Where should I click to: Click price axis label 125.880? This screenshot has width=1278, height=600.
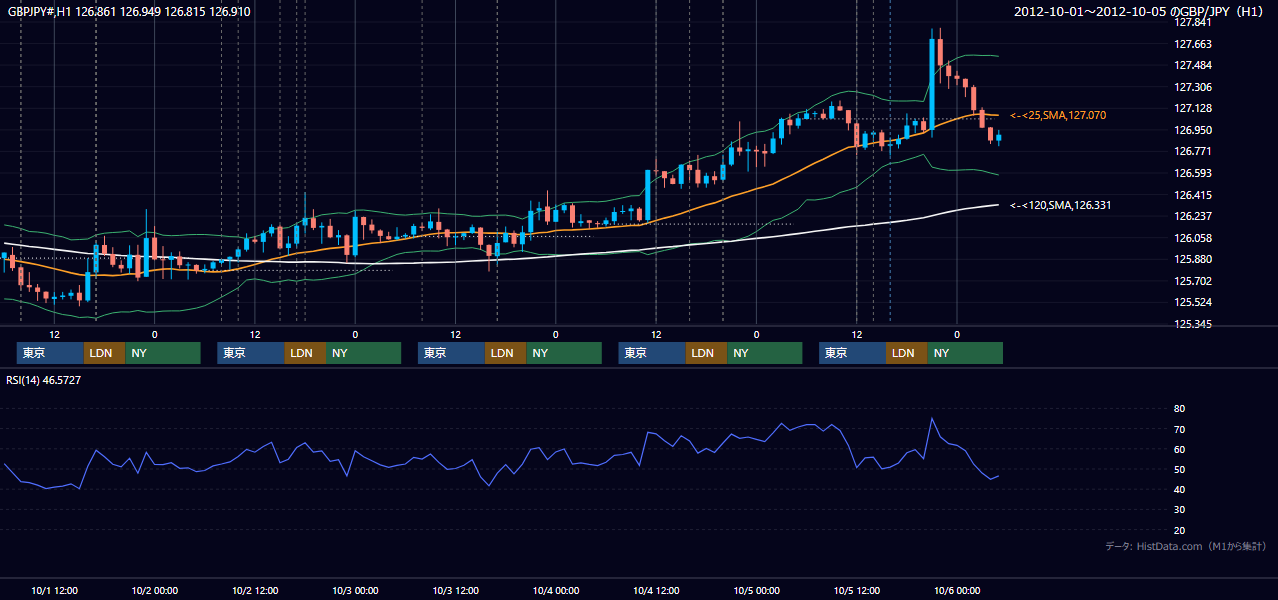[x=1195, y=259]
